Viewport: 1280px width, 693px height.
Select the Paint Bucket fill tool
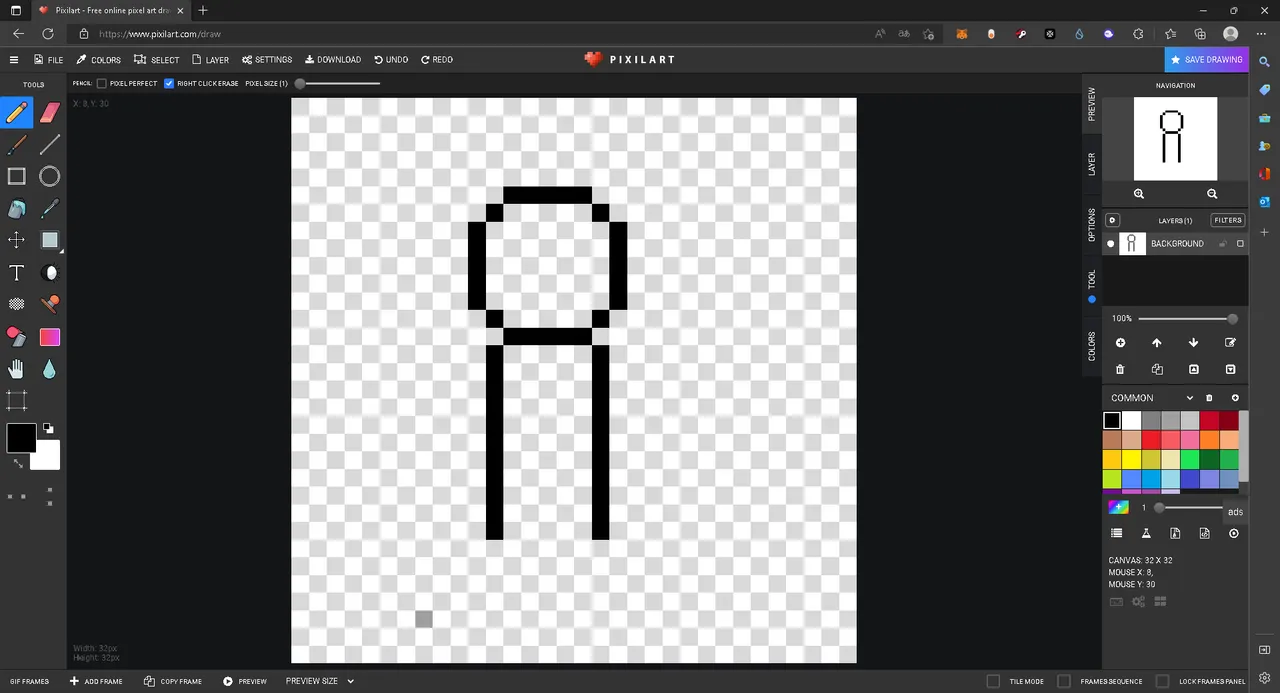tap(17, 209)
